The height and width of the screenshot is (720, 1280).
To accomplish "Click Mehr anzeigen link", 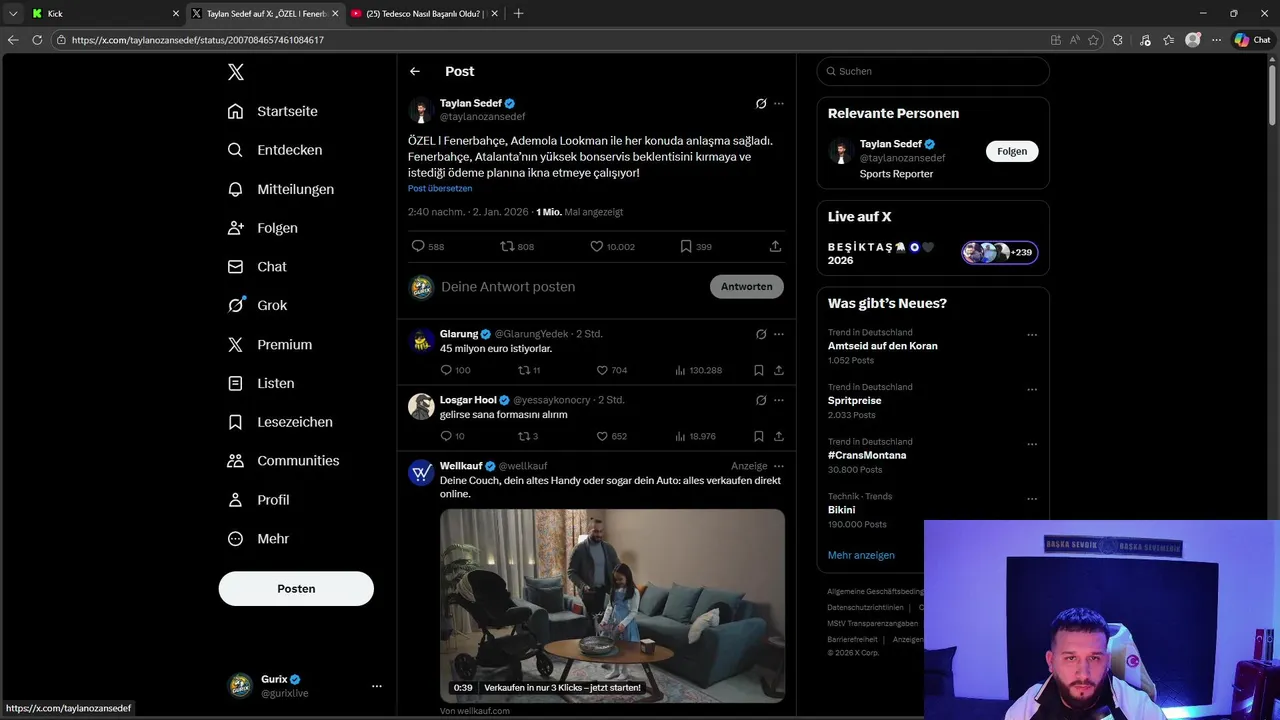I will pos(861,555).
